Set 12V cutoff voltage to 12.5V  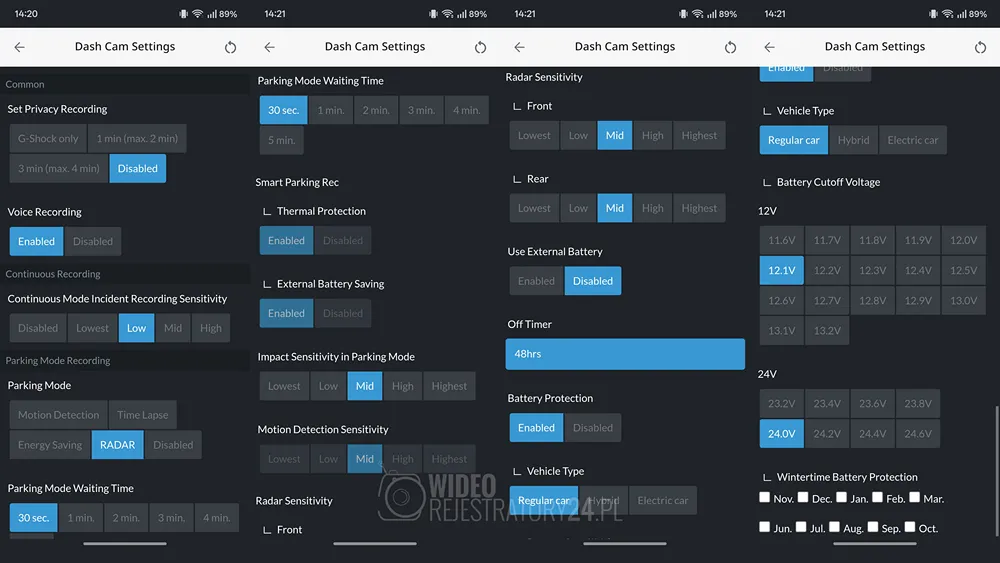[963, 270]
